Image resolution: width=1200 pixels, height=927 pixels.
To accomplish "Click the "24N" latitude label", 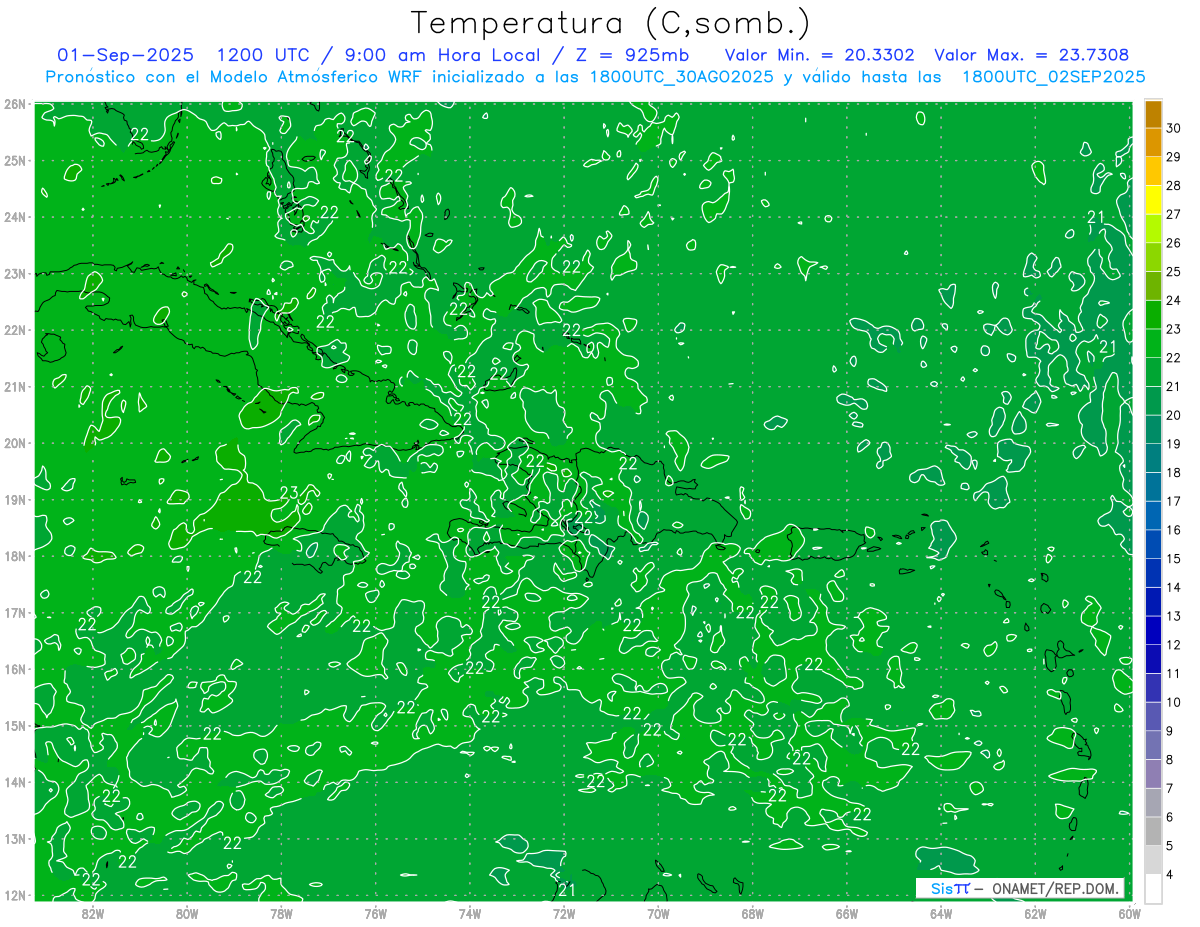I will pyautogui.click(x=14, y=217).
